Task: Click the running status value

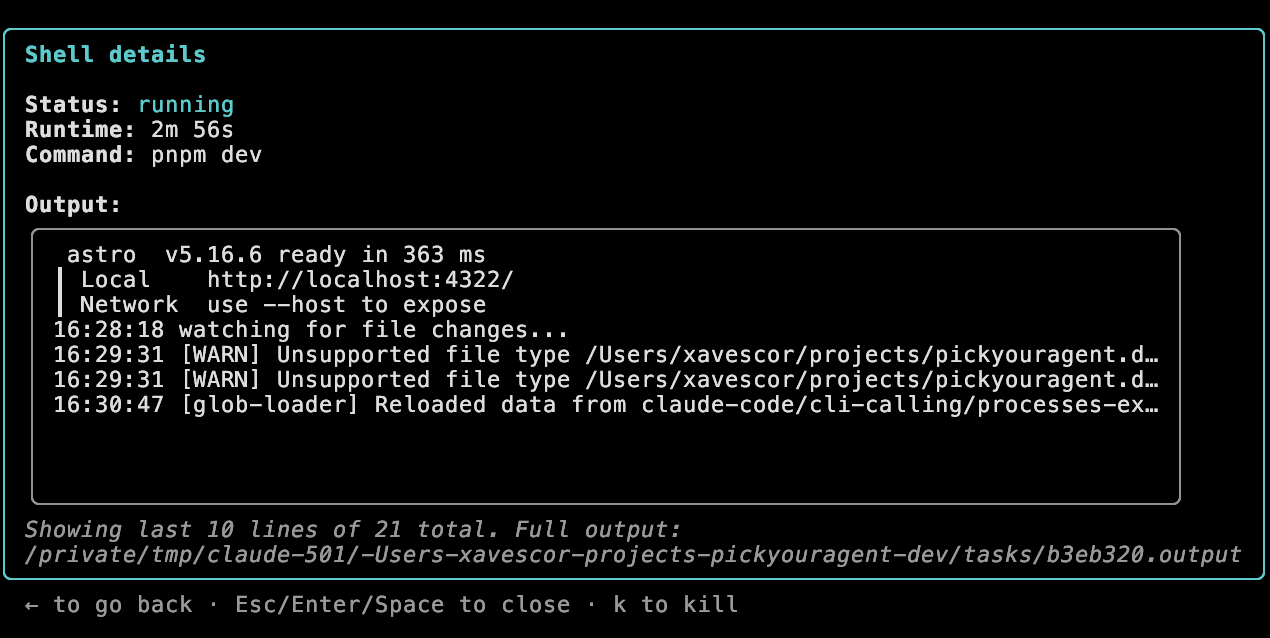Action: tap(185, 105)
